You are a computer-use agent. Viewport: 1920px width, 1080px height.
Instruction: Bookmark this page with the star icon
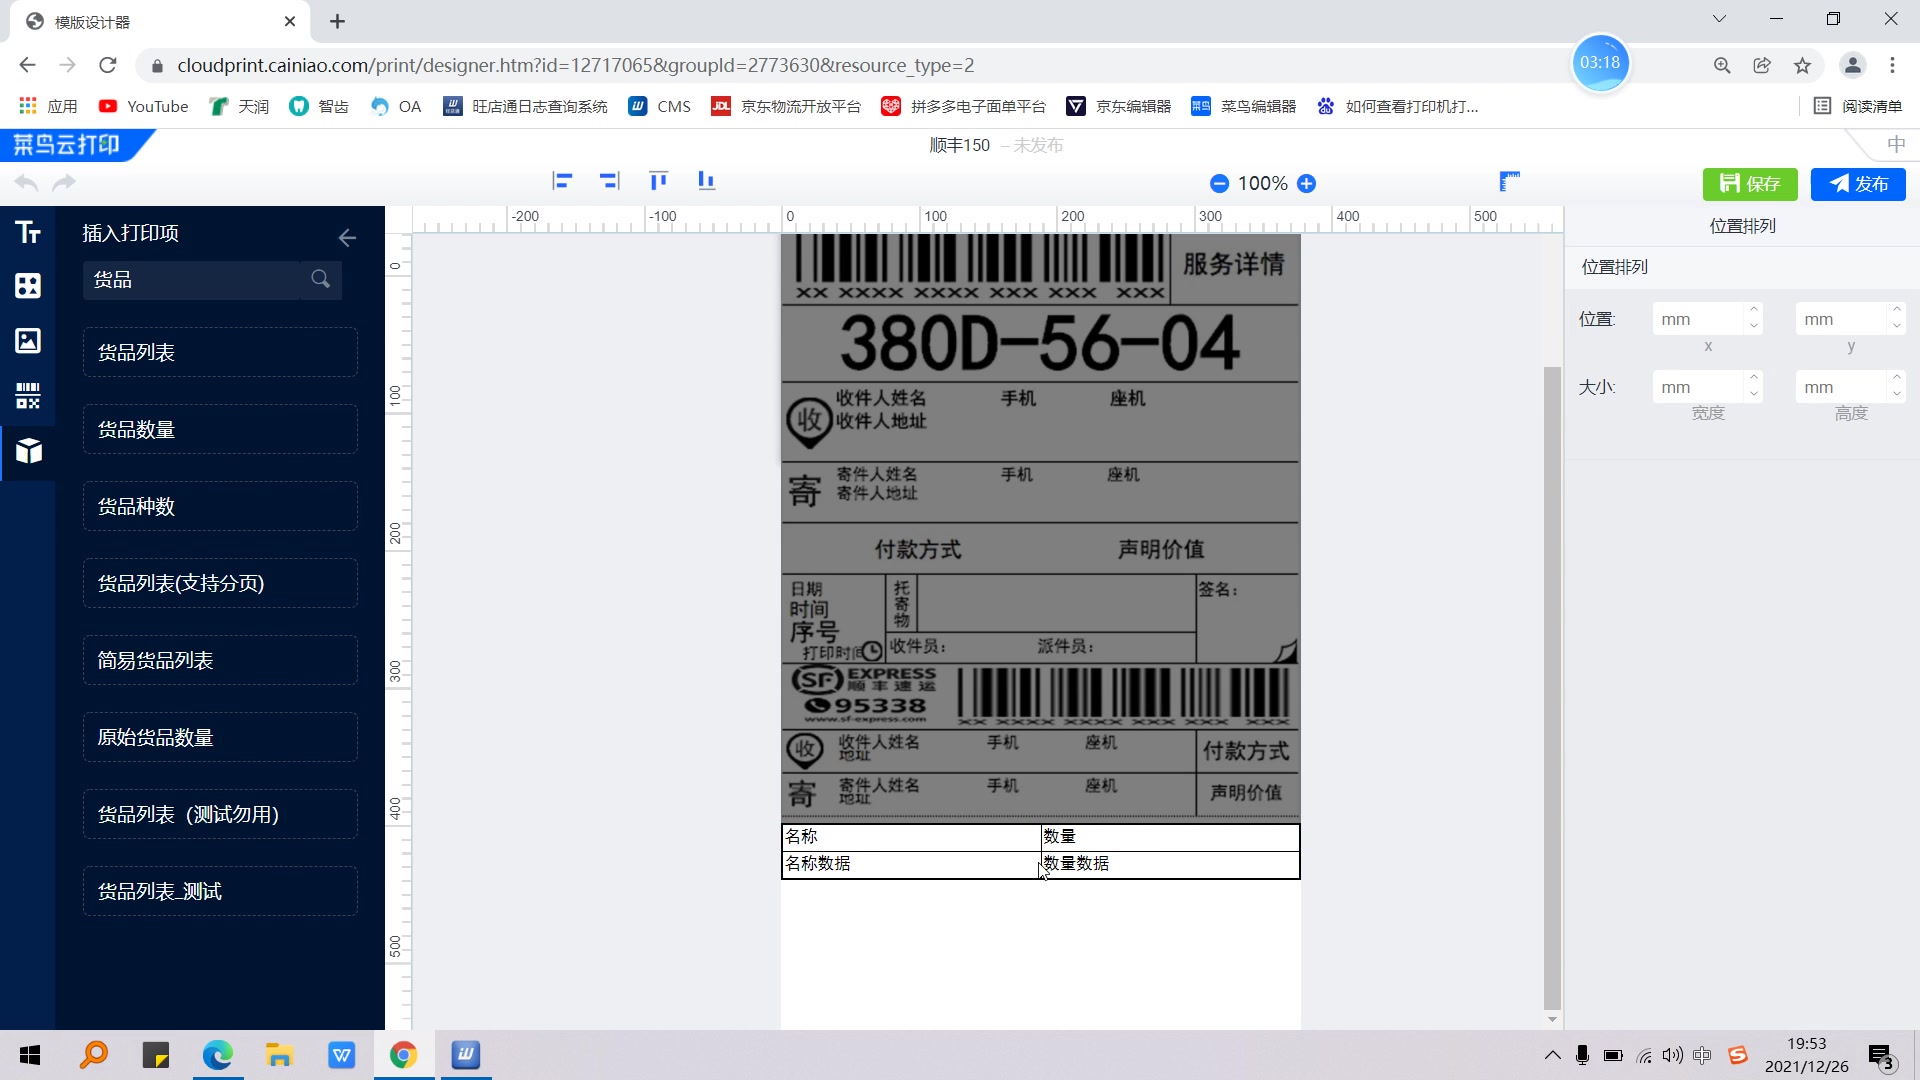pos(1802,65)
